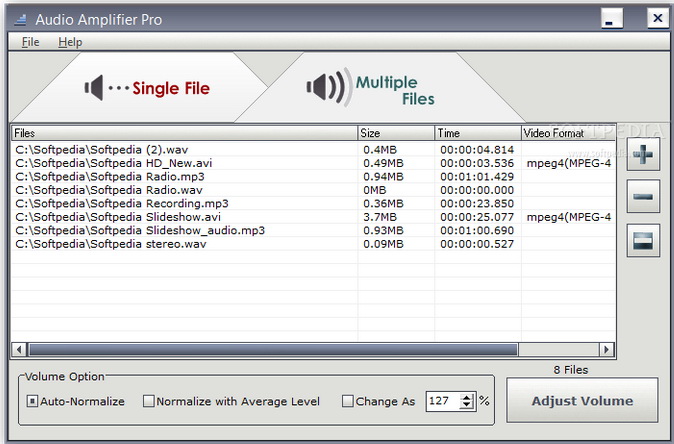Select Softpedia stereo.wav row

coord(111,244)
